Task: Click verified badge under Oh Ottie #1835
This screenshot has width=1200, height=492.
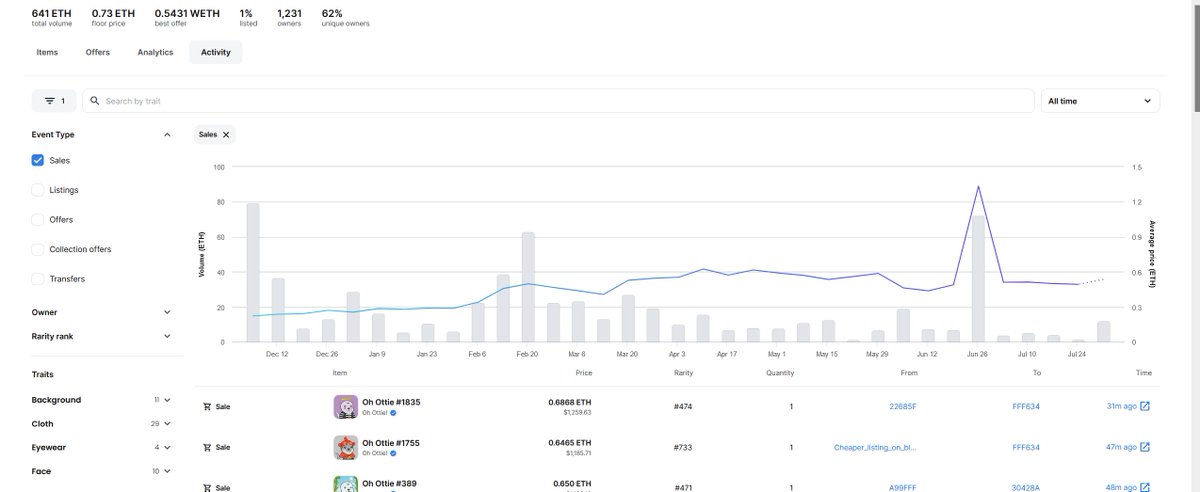Action: 394,412
